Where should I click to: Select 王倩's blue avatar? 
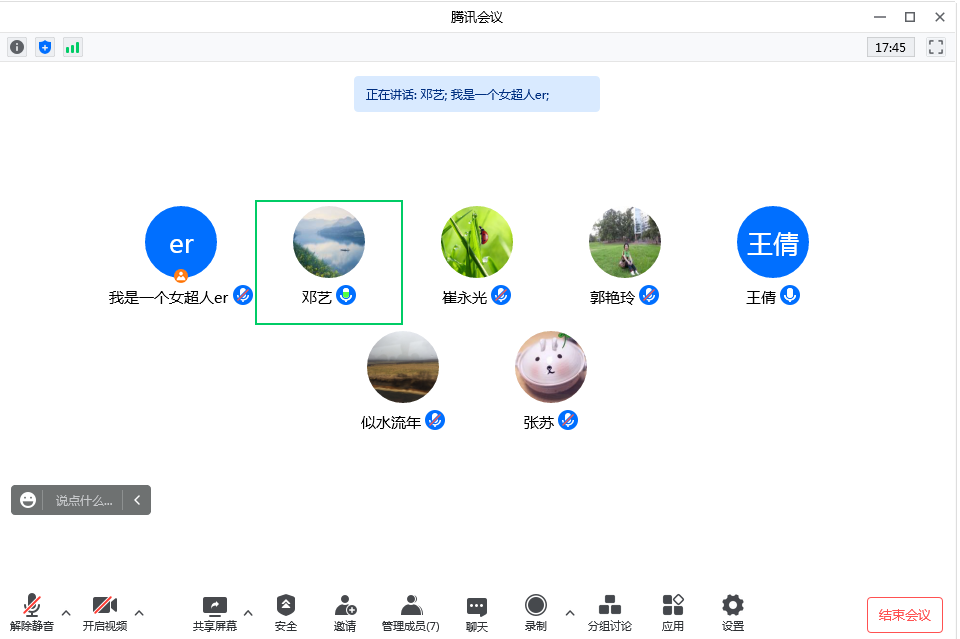tap(773, 242)
